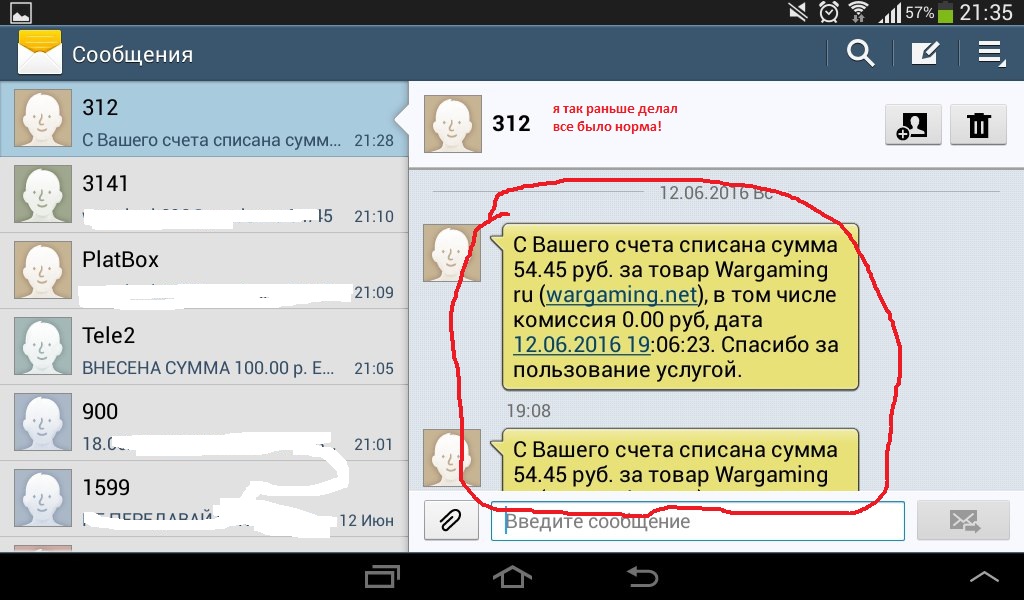Tap the alarm clock status icon

point(829,12)
